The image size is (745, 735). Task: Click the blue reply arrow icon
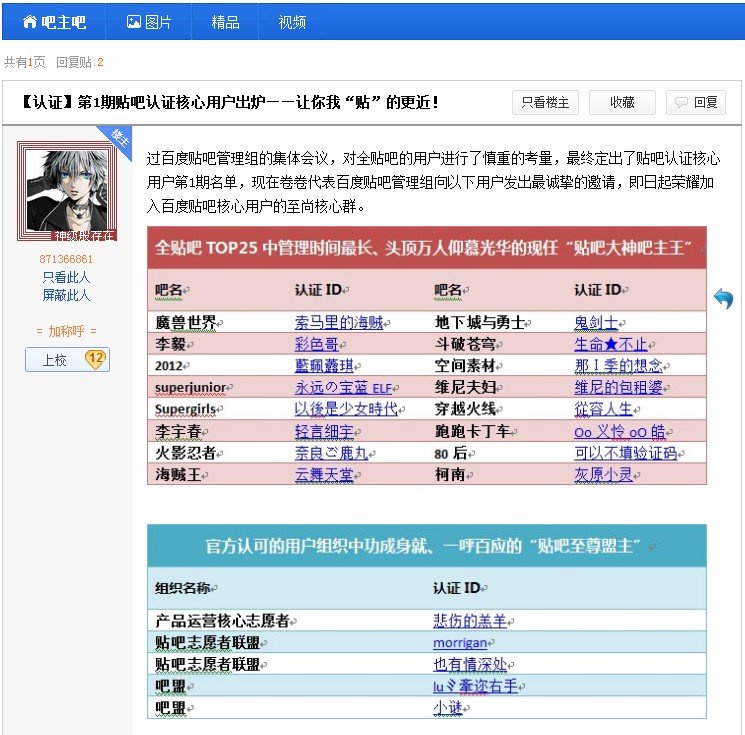pyautogui.click(x=723, y=298)
